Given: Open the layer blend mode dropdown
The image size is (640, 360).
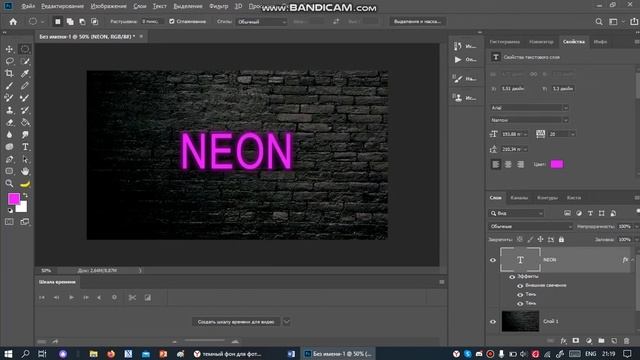Looking at the screenshot, I should coord(530,227).
